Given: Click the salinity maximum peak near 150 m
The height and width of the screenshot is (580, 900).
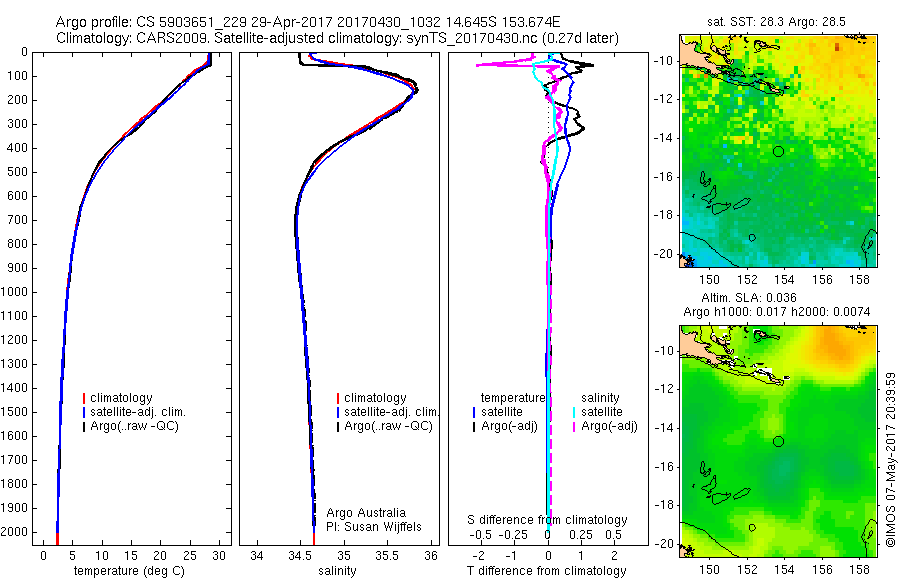Looking at the screenshot, I should click(x=416, y=90).
